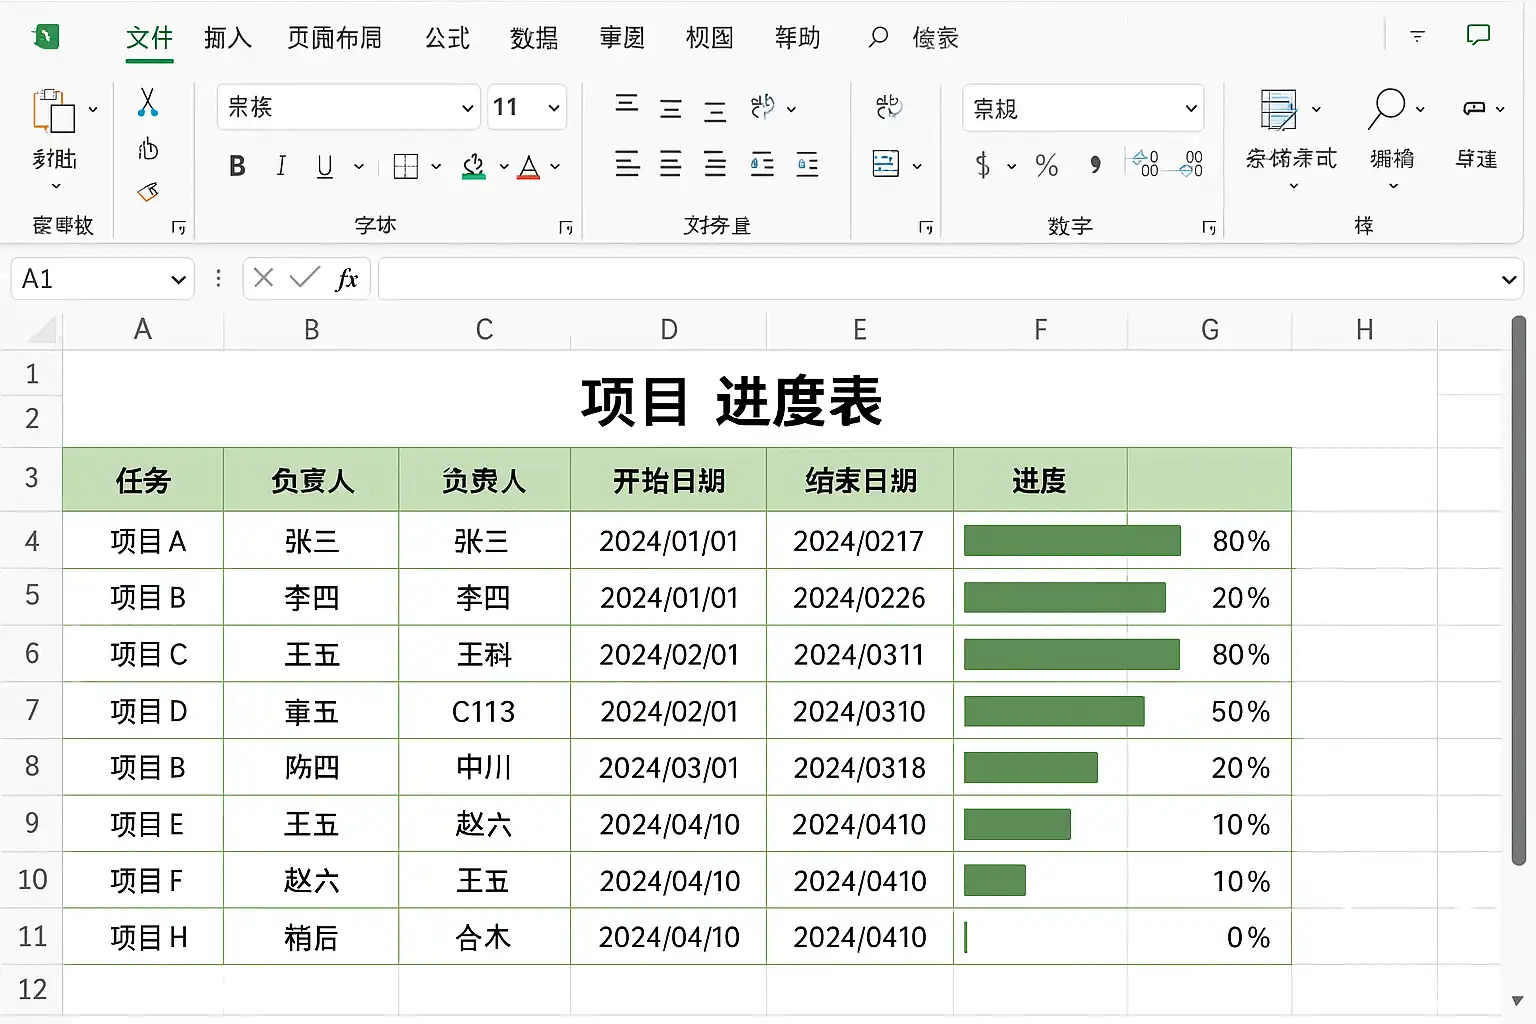Click the Format Painter brush icon

point(148,191)
